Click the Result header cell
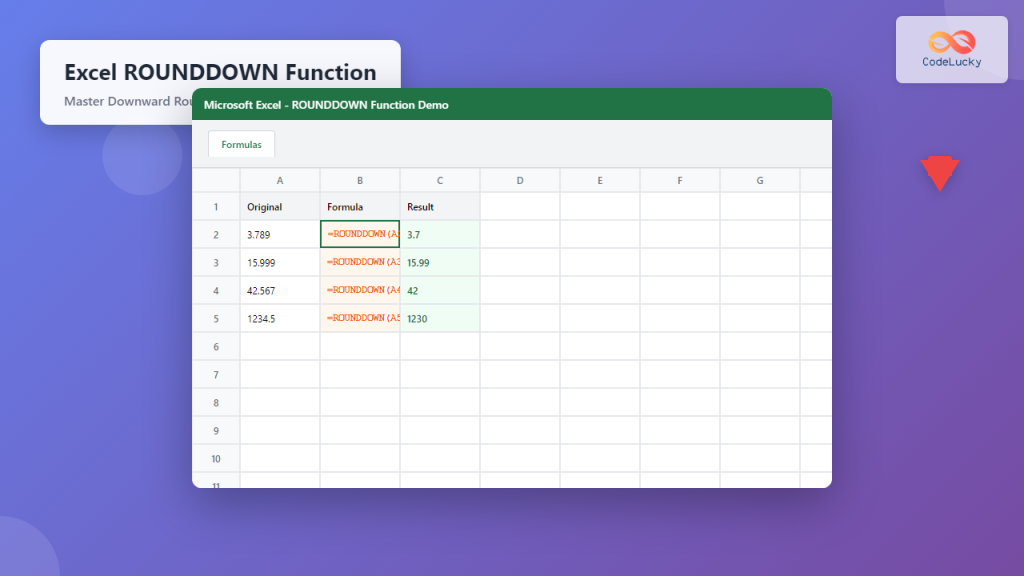 click(x=440, y=207)
